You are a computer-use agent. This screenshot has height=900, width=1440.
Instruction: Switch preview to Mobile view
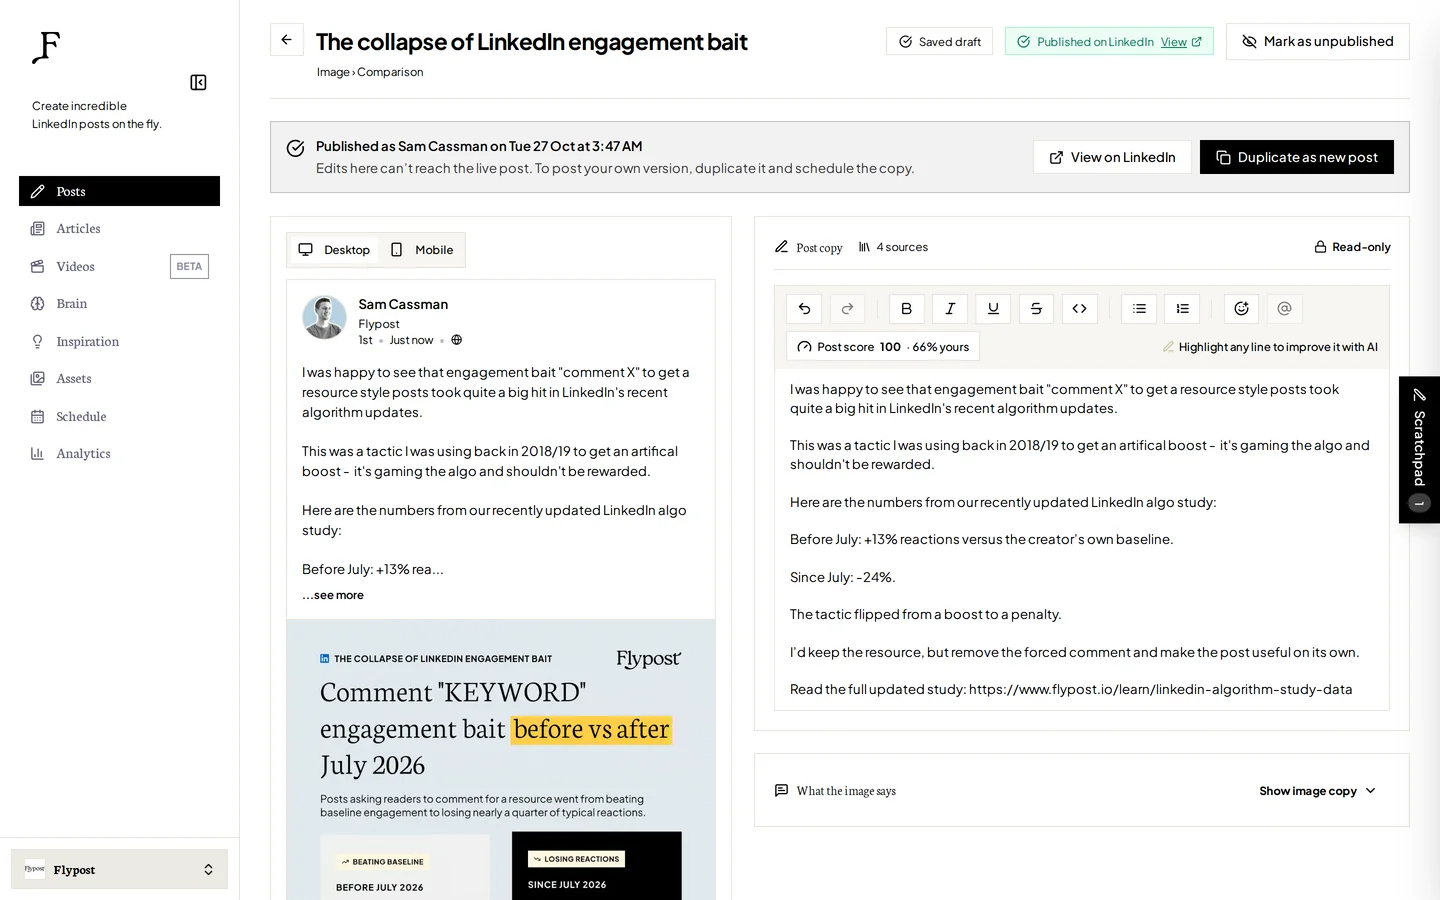(x=422, y=250)
